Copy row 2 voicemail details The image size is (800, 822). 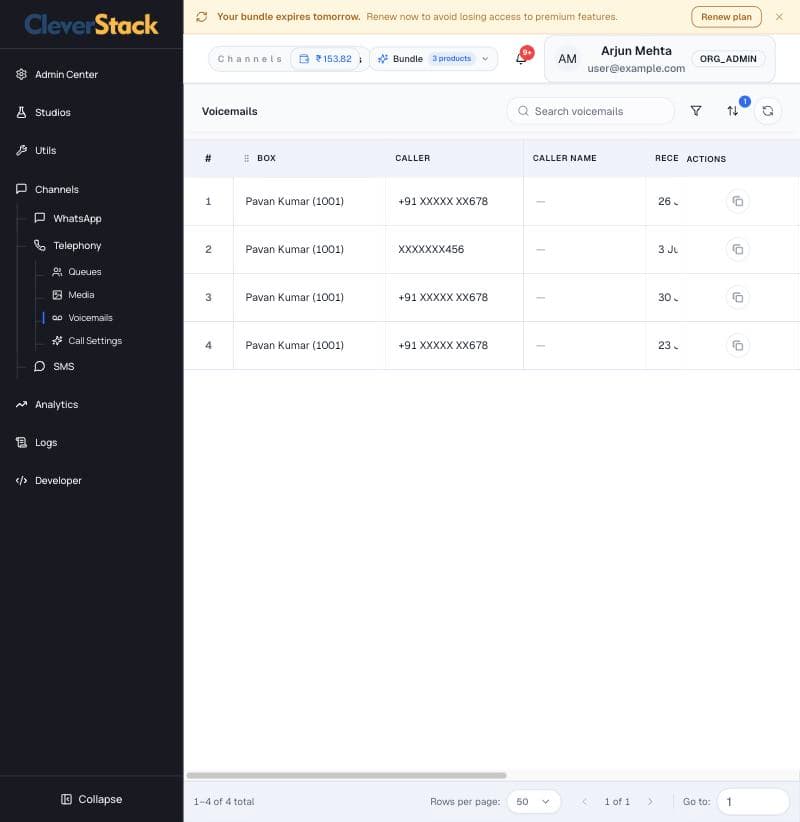click(x=738, y=250)
